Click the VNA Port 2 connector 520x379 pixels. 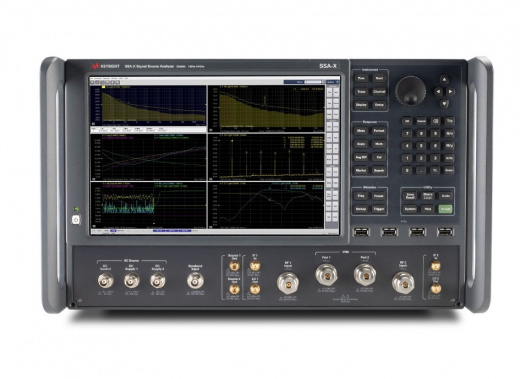(x=365, y=275)
